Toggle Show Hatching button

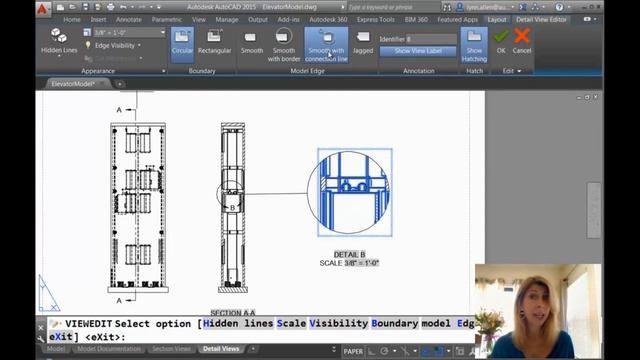point(474,45)
